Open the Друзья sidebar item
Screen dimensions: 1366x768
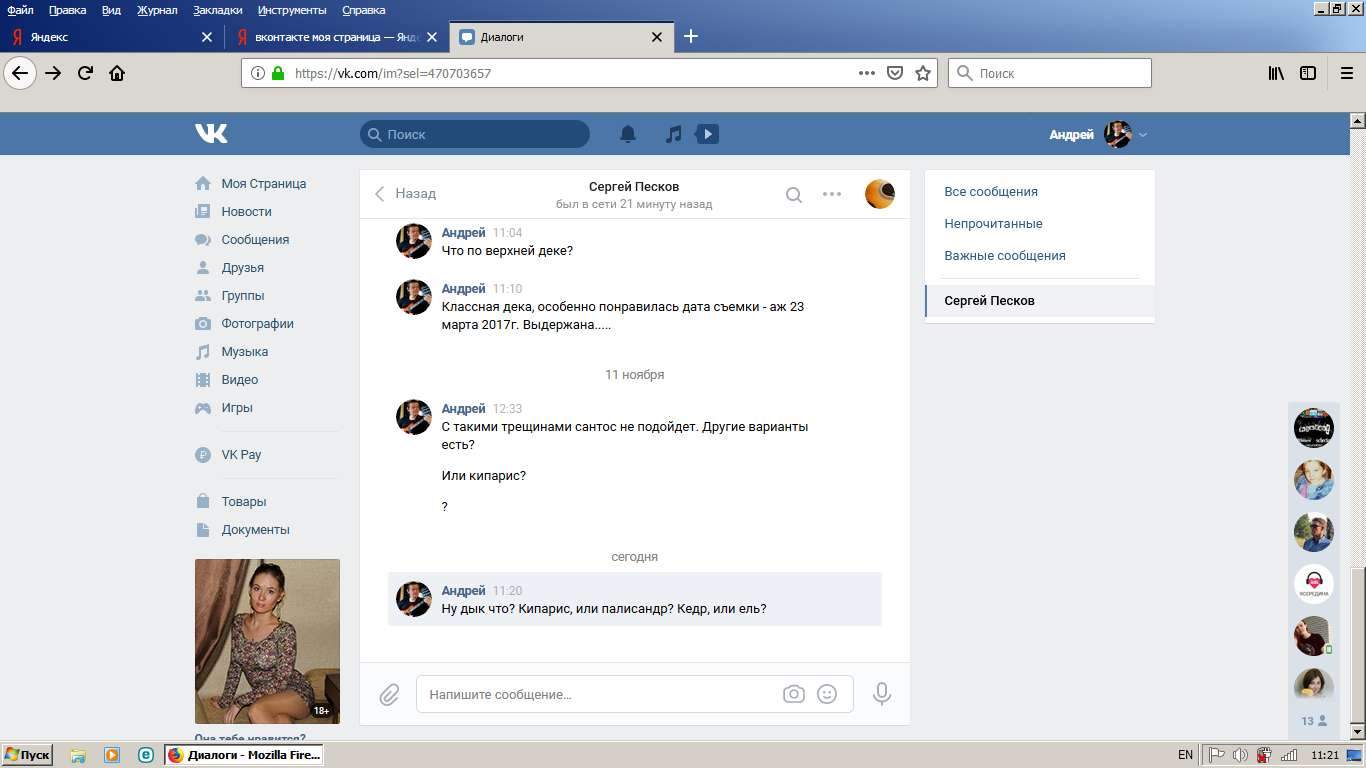242,268
